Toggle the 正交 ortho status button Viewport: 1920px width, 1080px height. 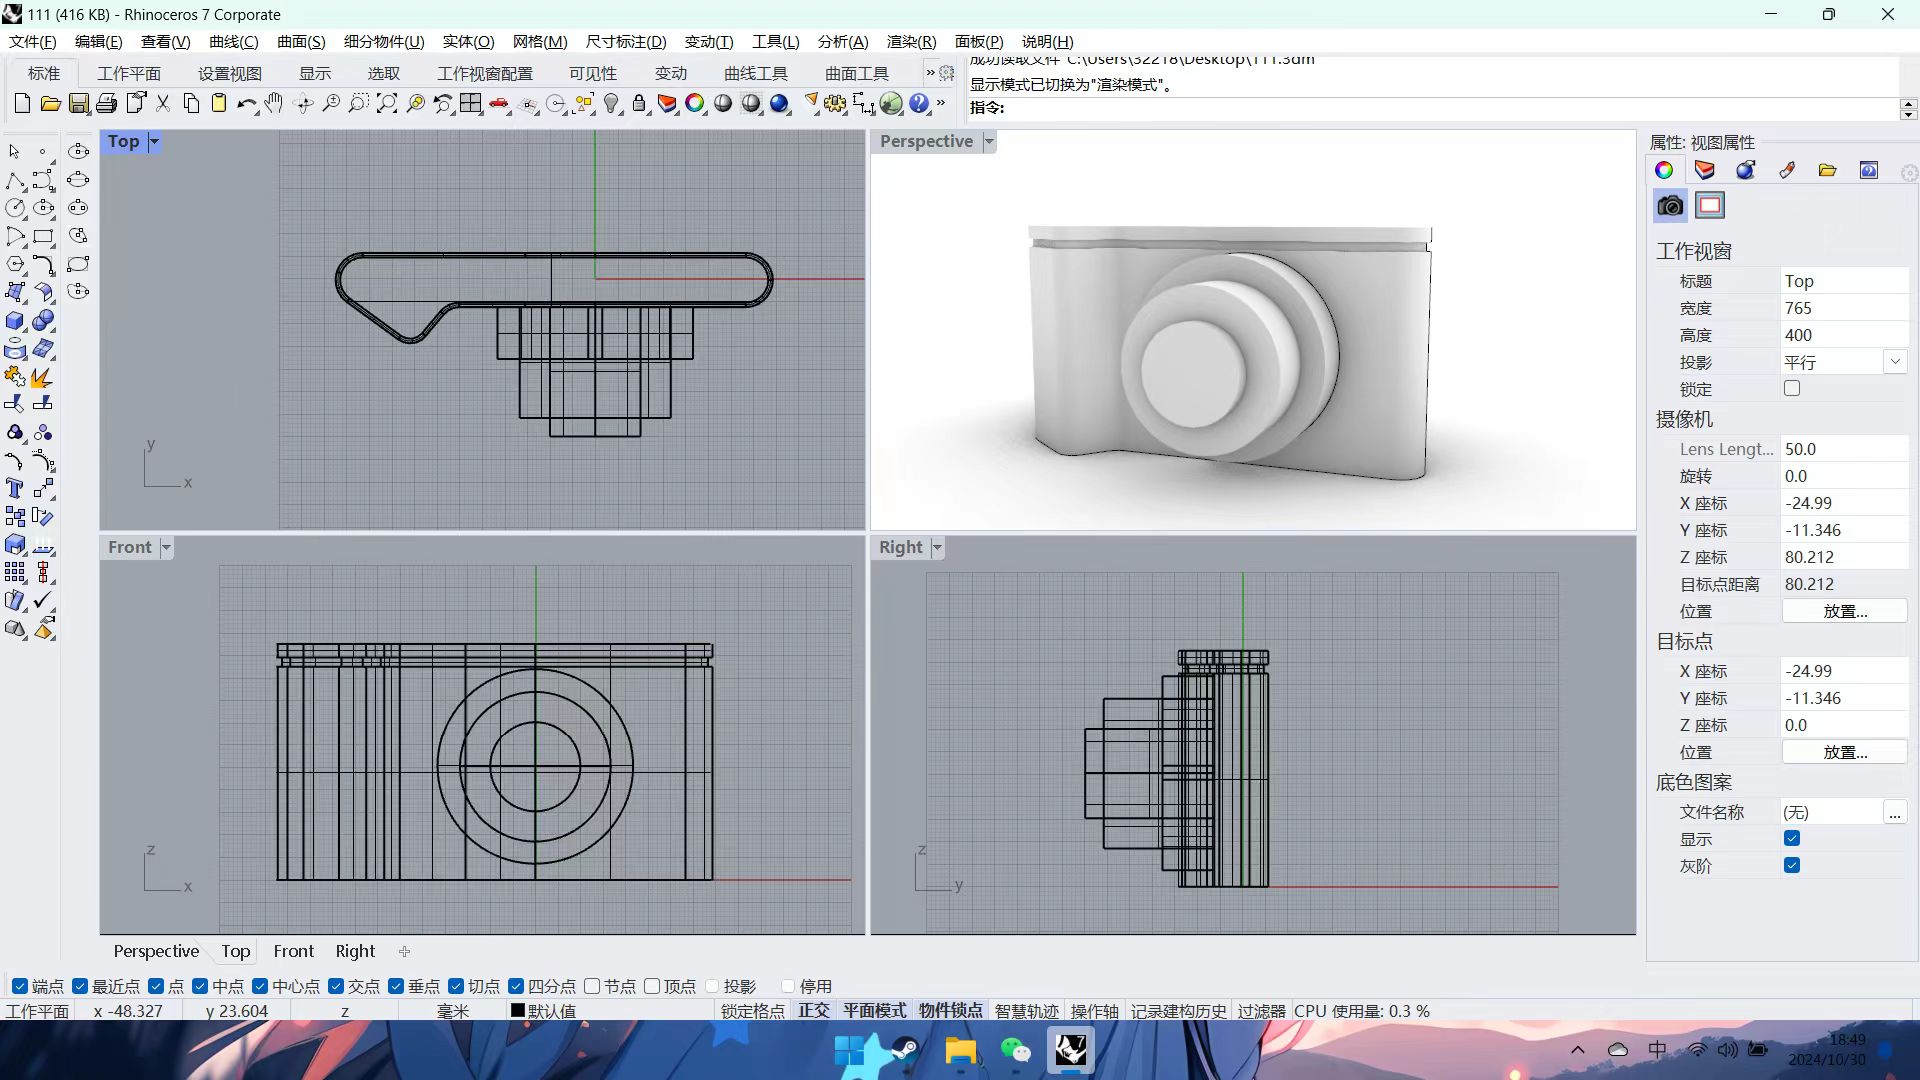813,1011
